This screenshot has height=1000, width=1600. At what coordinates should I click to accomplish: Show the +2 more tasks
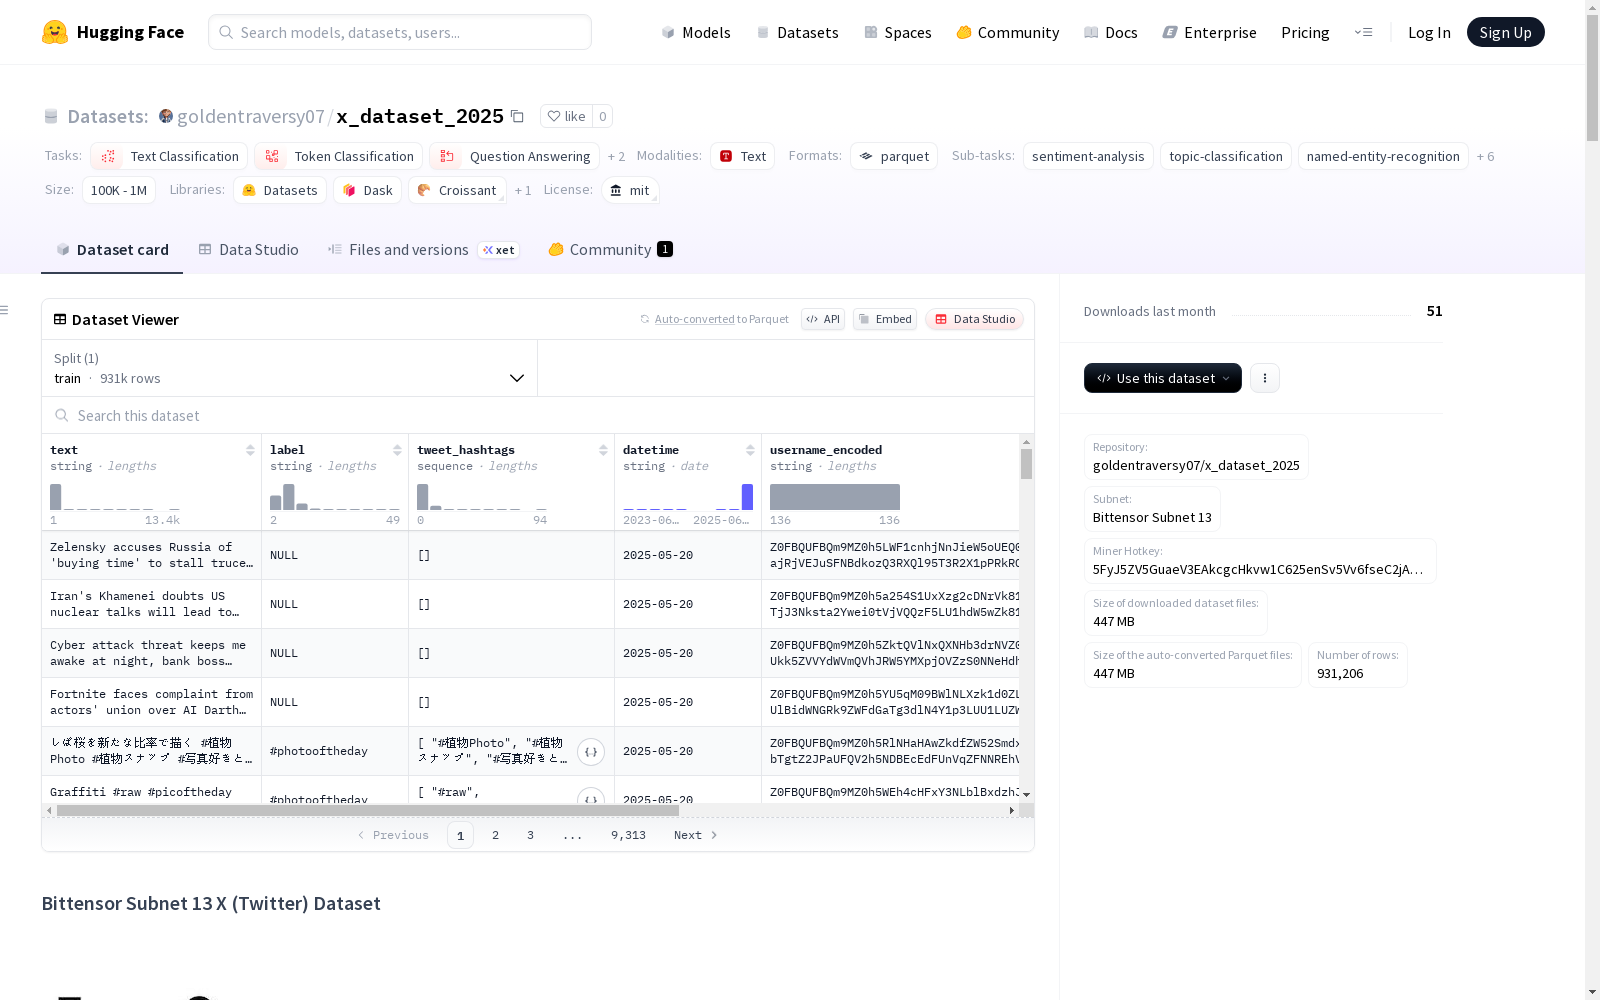tap(616, 156)
